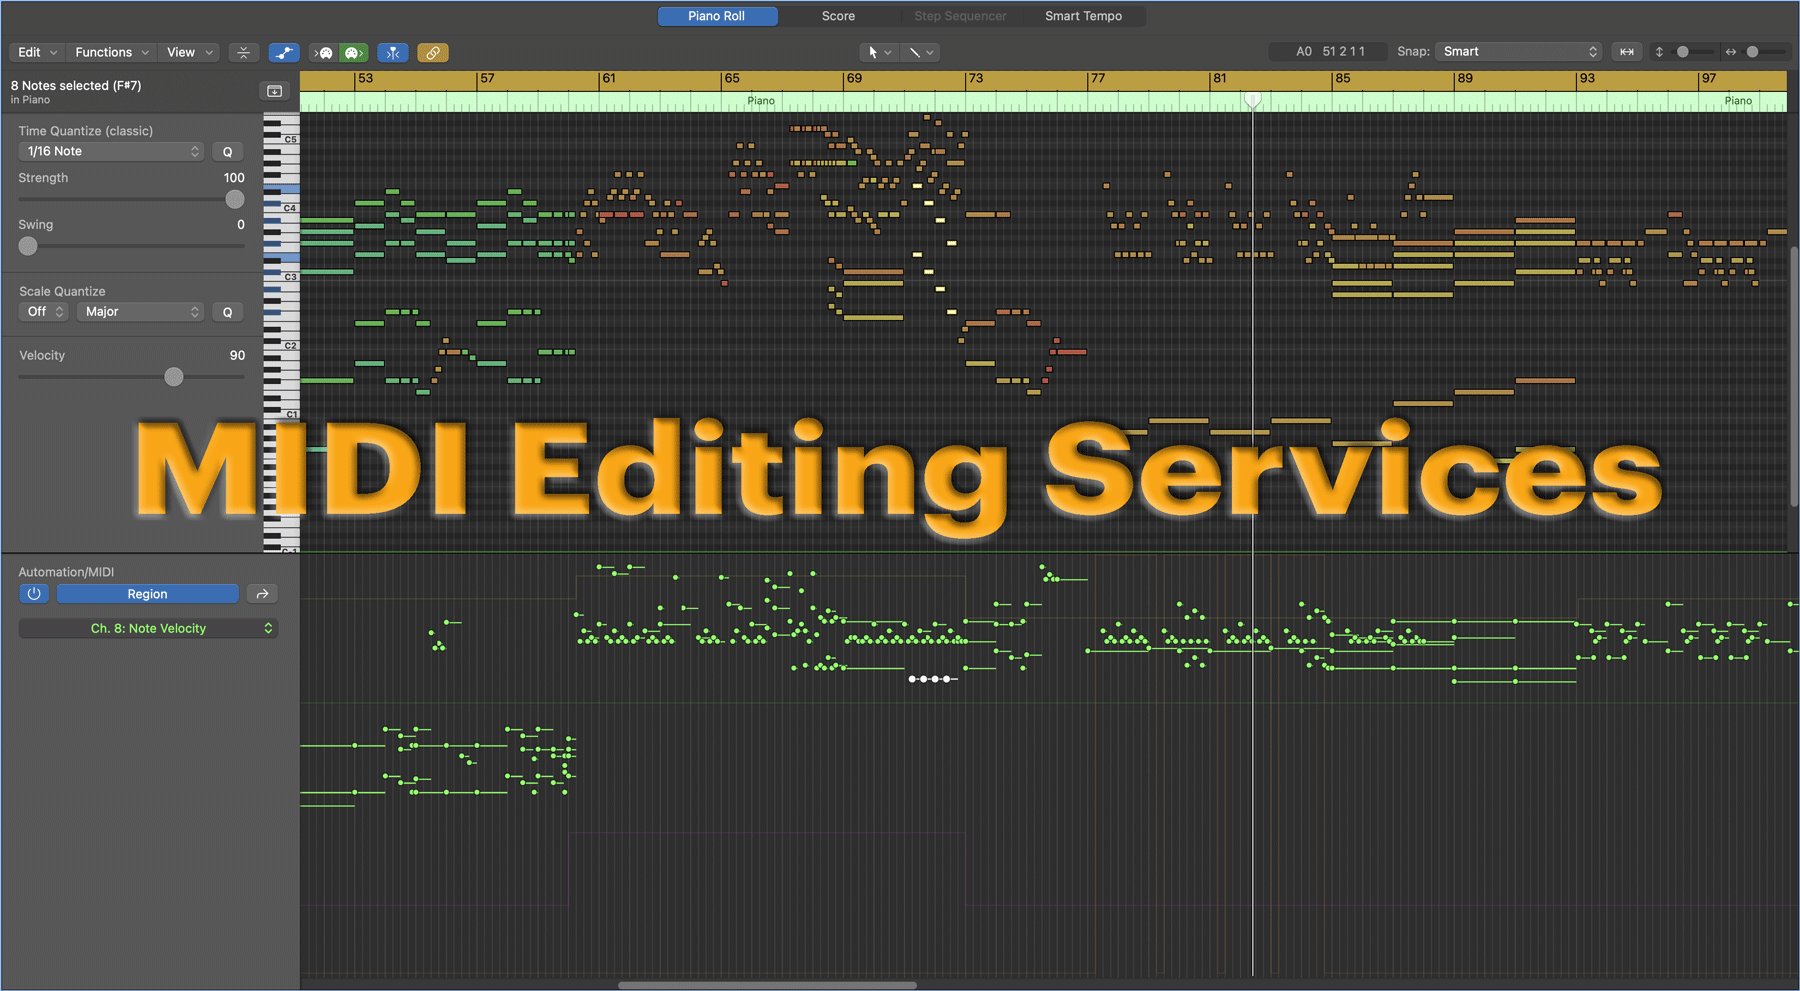Click the Time Handles icon near zoom sliders
This screenshot has height=991, width=1800.
[1627, 52]
